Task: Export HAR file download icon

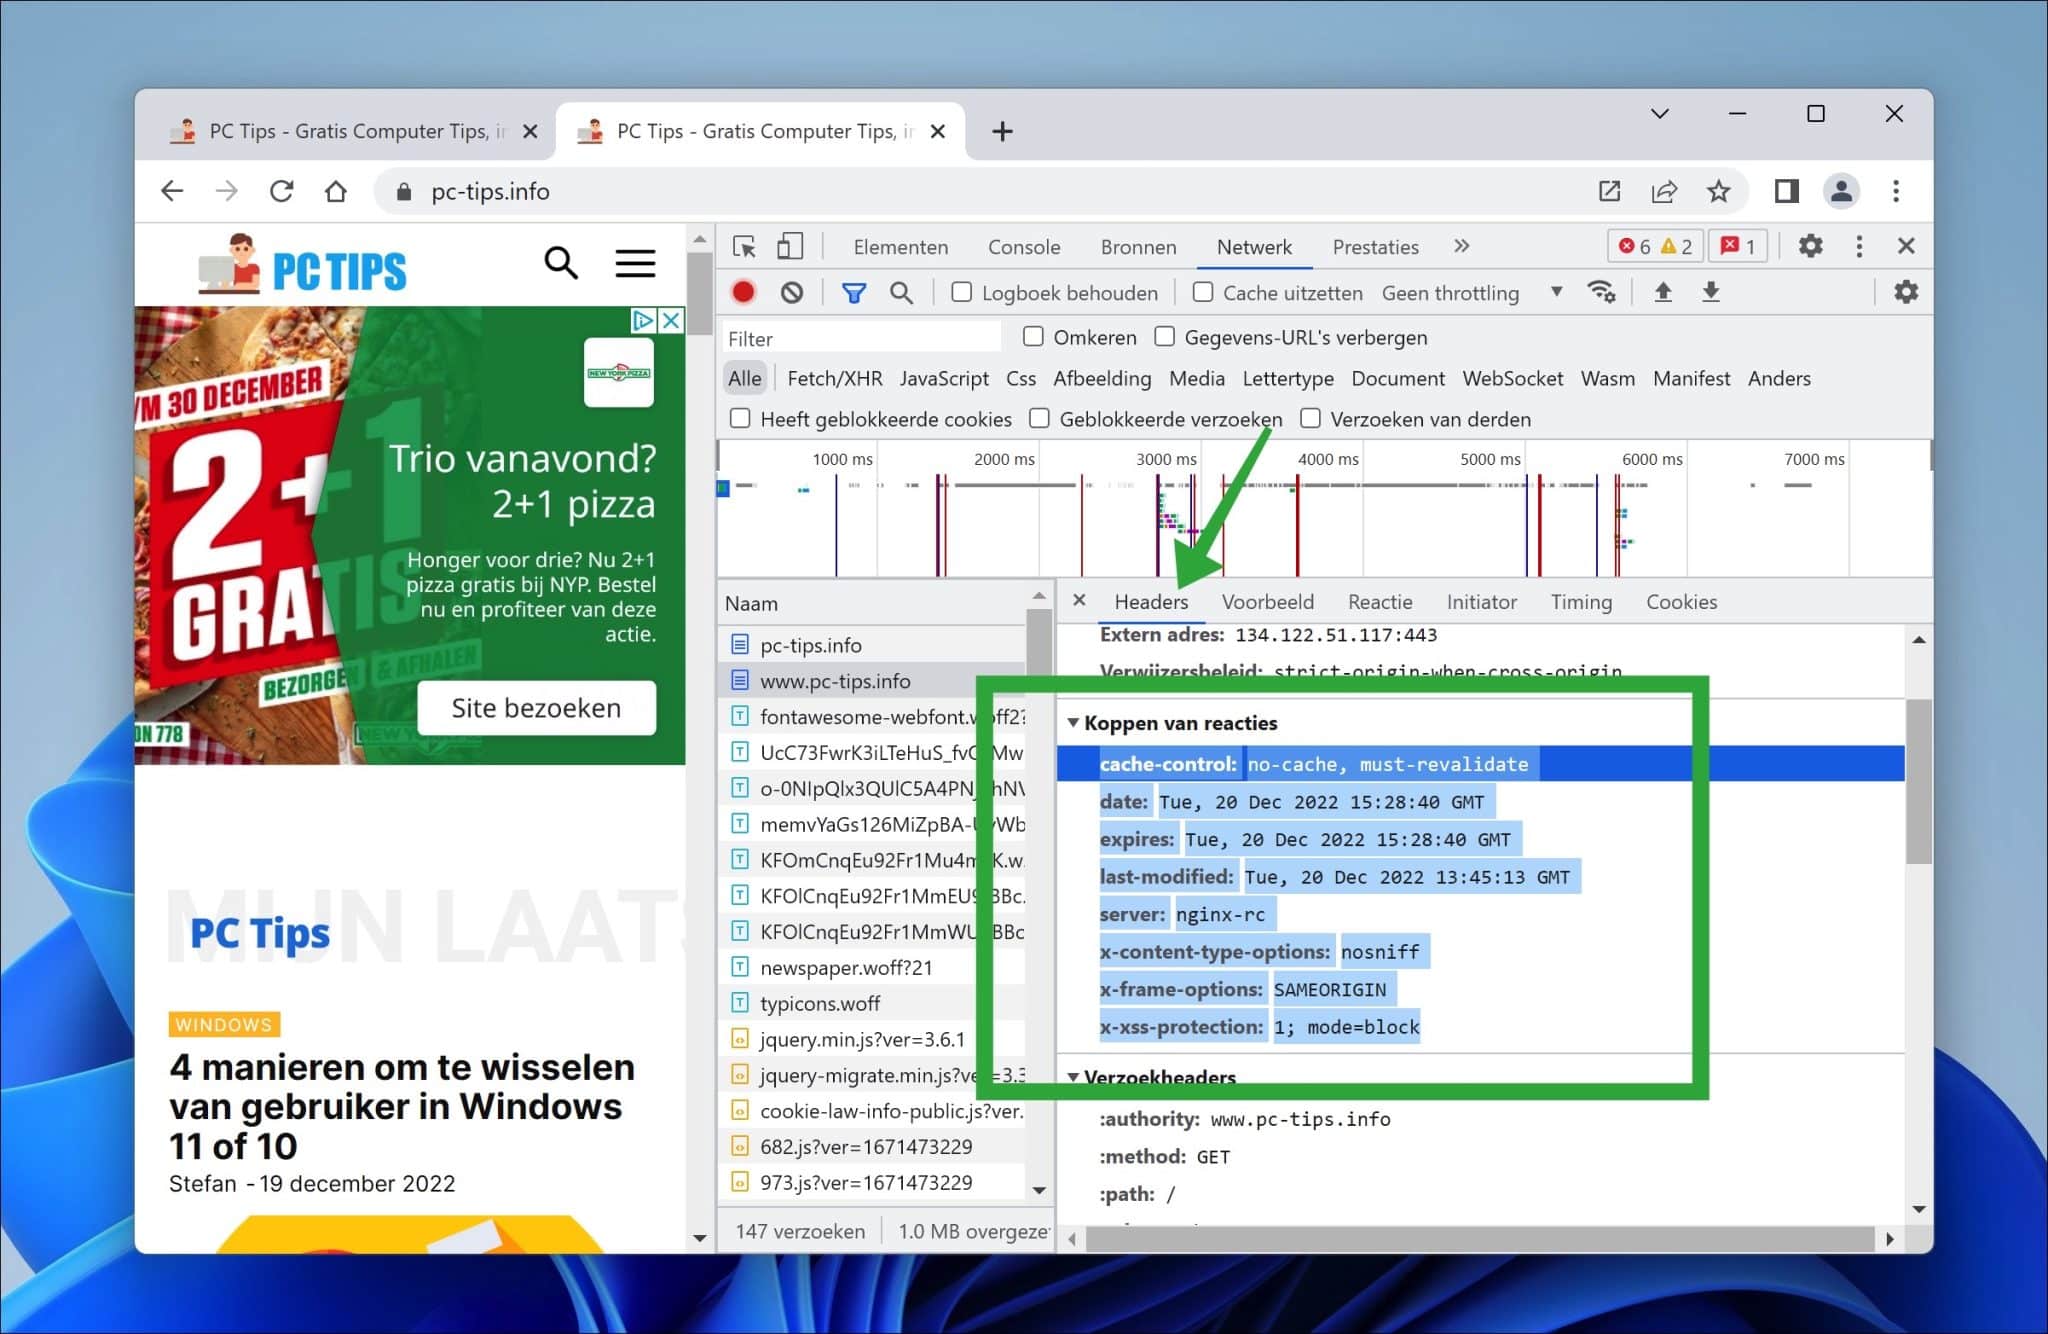Action: [x=1711, y=292]
